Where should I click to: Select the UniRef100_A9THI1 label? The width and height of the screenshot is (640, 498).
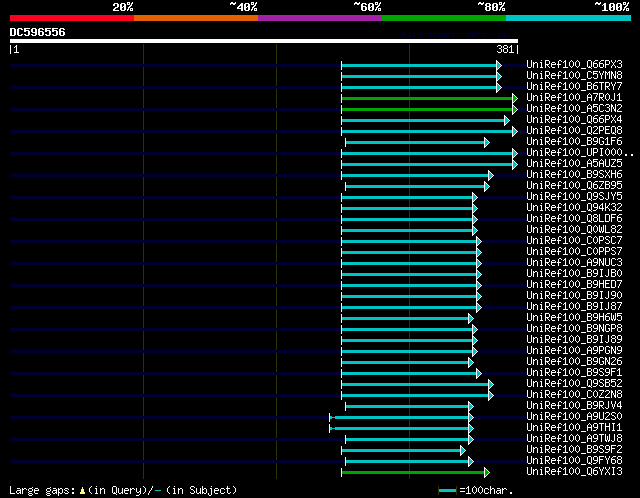574,428
